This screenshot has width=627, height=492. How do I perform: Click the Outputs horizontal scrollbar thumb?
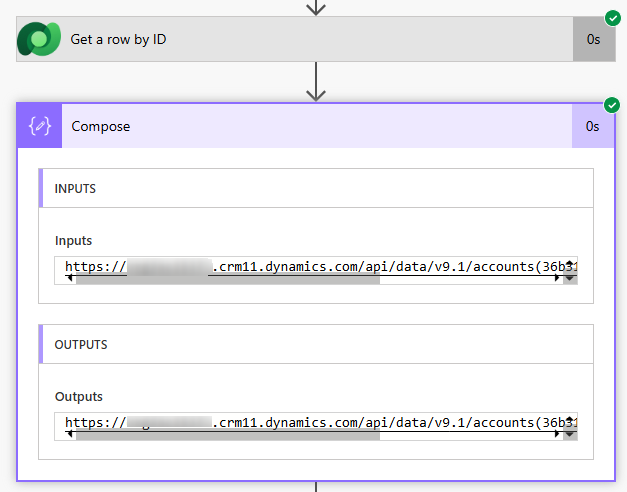click(228, 436)
